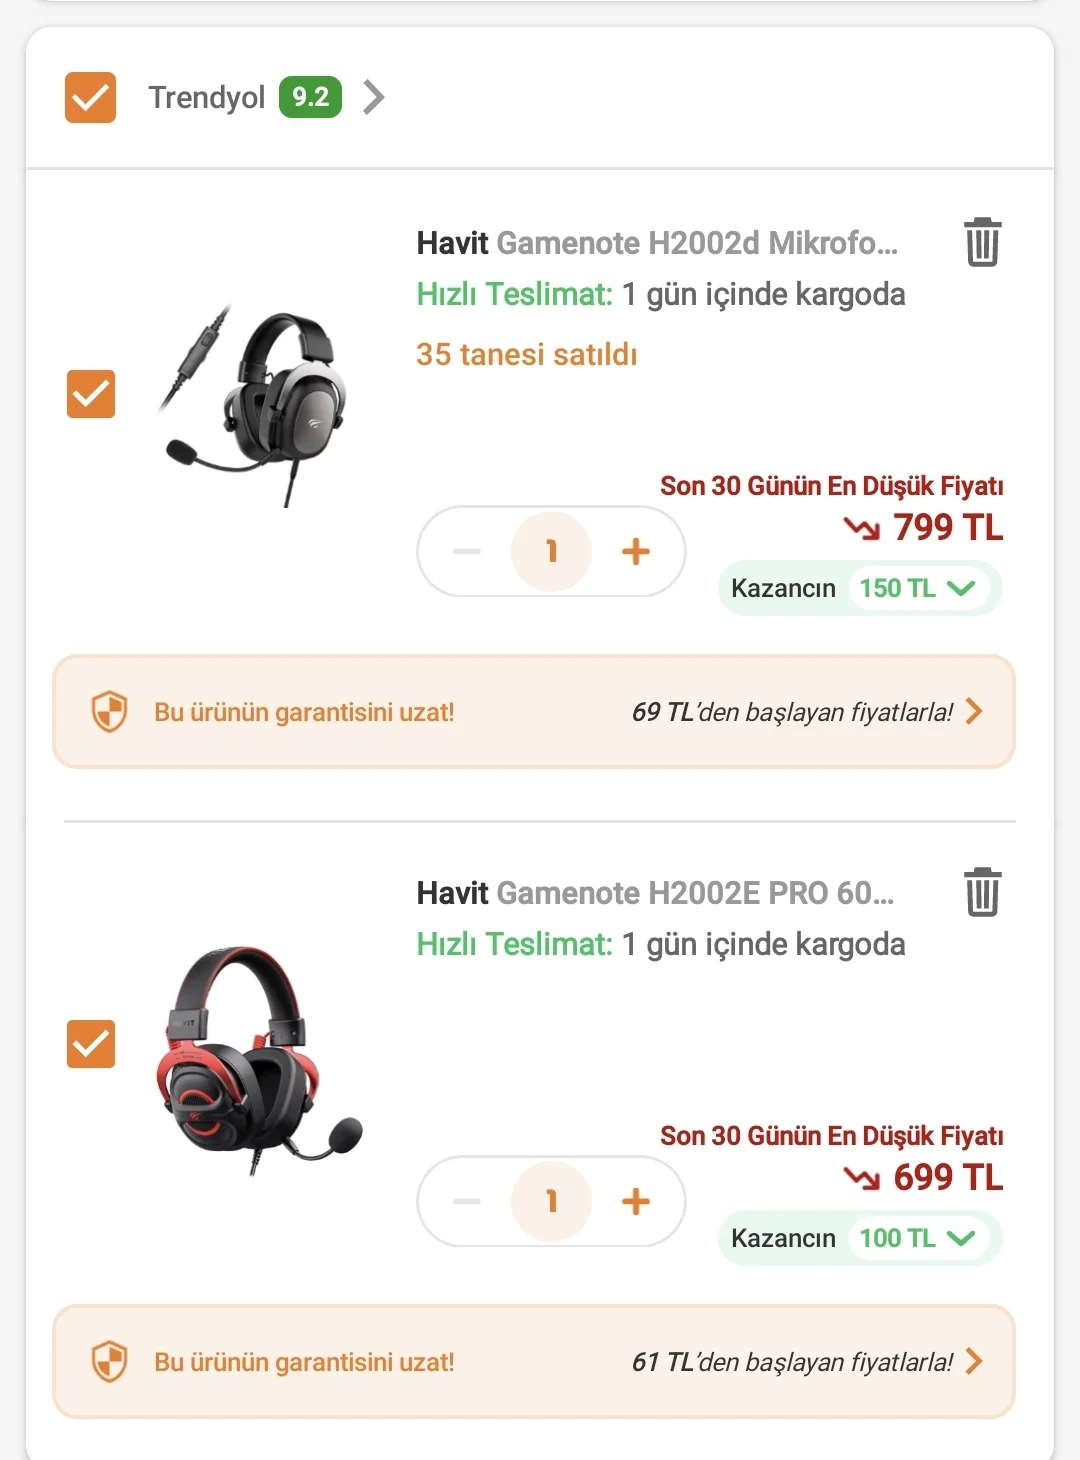Open the Havit Gamenote H2002E PRO title
Screen dimensions: 1080x1460
[655, 893]
